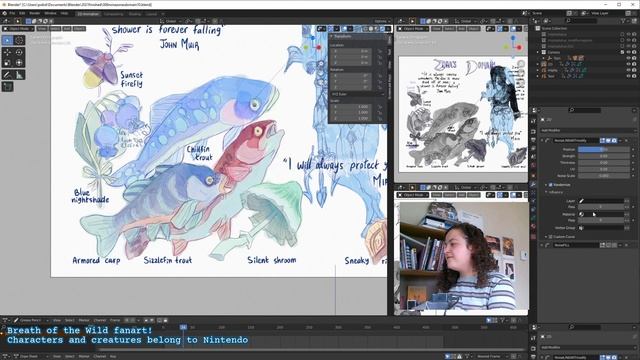
Task: Select the Transform tool
Action: tap(19, 63)
